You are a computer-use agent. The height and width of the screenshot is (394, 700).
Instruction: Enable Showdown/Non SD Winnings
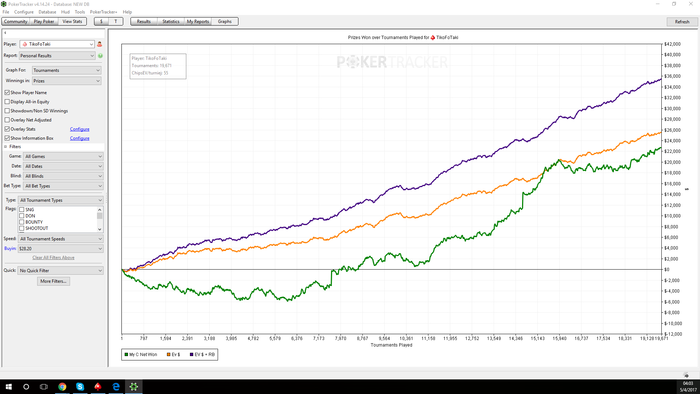click(7, 111)
